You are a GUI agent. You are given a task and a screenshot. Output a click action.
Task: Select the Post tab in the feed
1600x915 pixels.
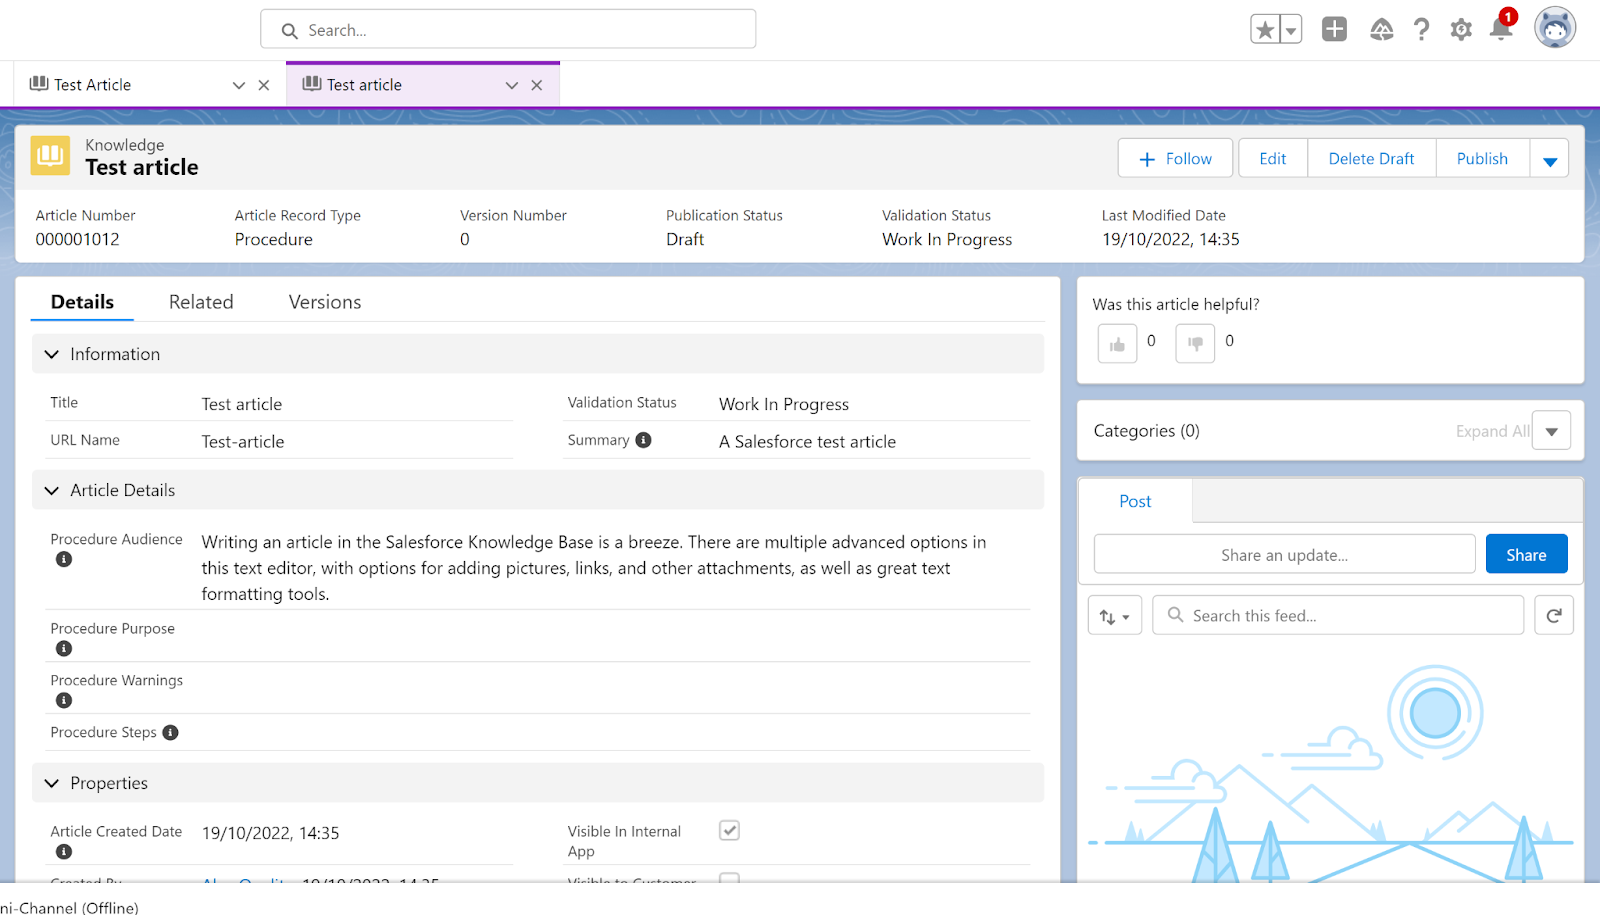click(x=1135, y=501)
